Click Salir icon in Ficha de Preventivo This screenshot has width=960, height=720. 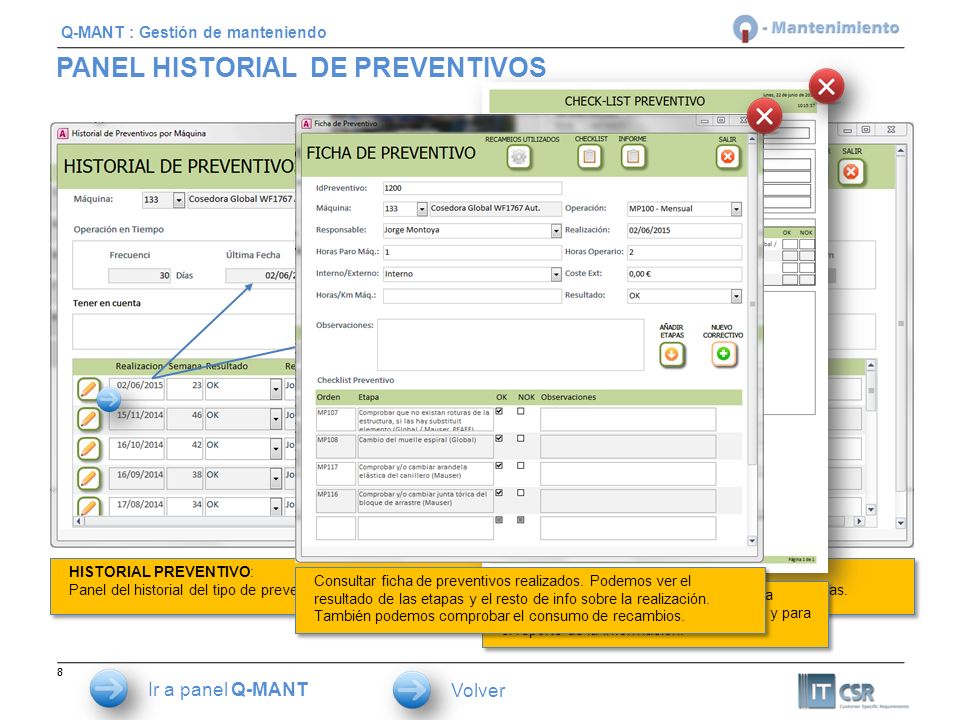pyautogui.click(x=727, y=157)
